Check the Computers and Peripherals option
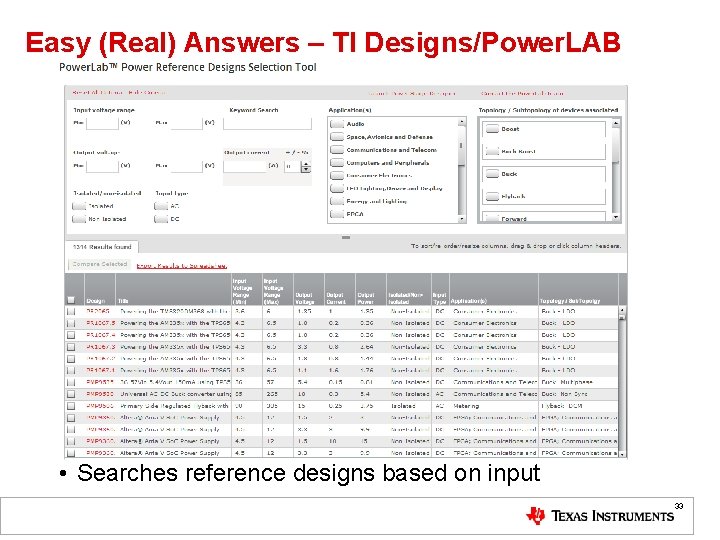 click(x=337, y=163)
